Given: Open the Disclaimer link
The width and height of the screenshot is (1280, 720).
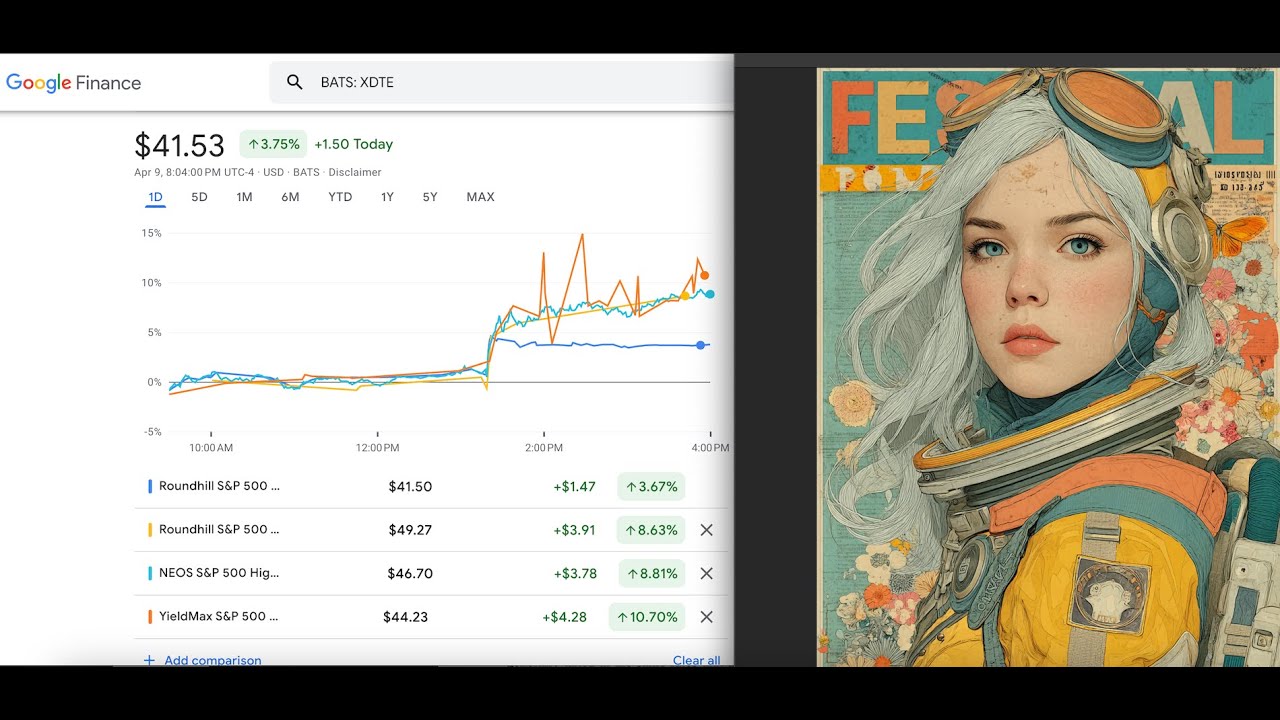Looking at the screenshot, I should (355, 172).
